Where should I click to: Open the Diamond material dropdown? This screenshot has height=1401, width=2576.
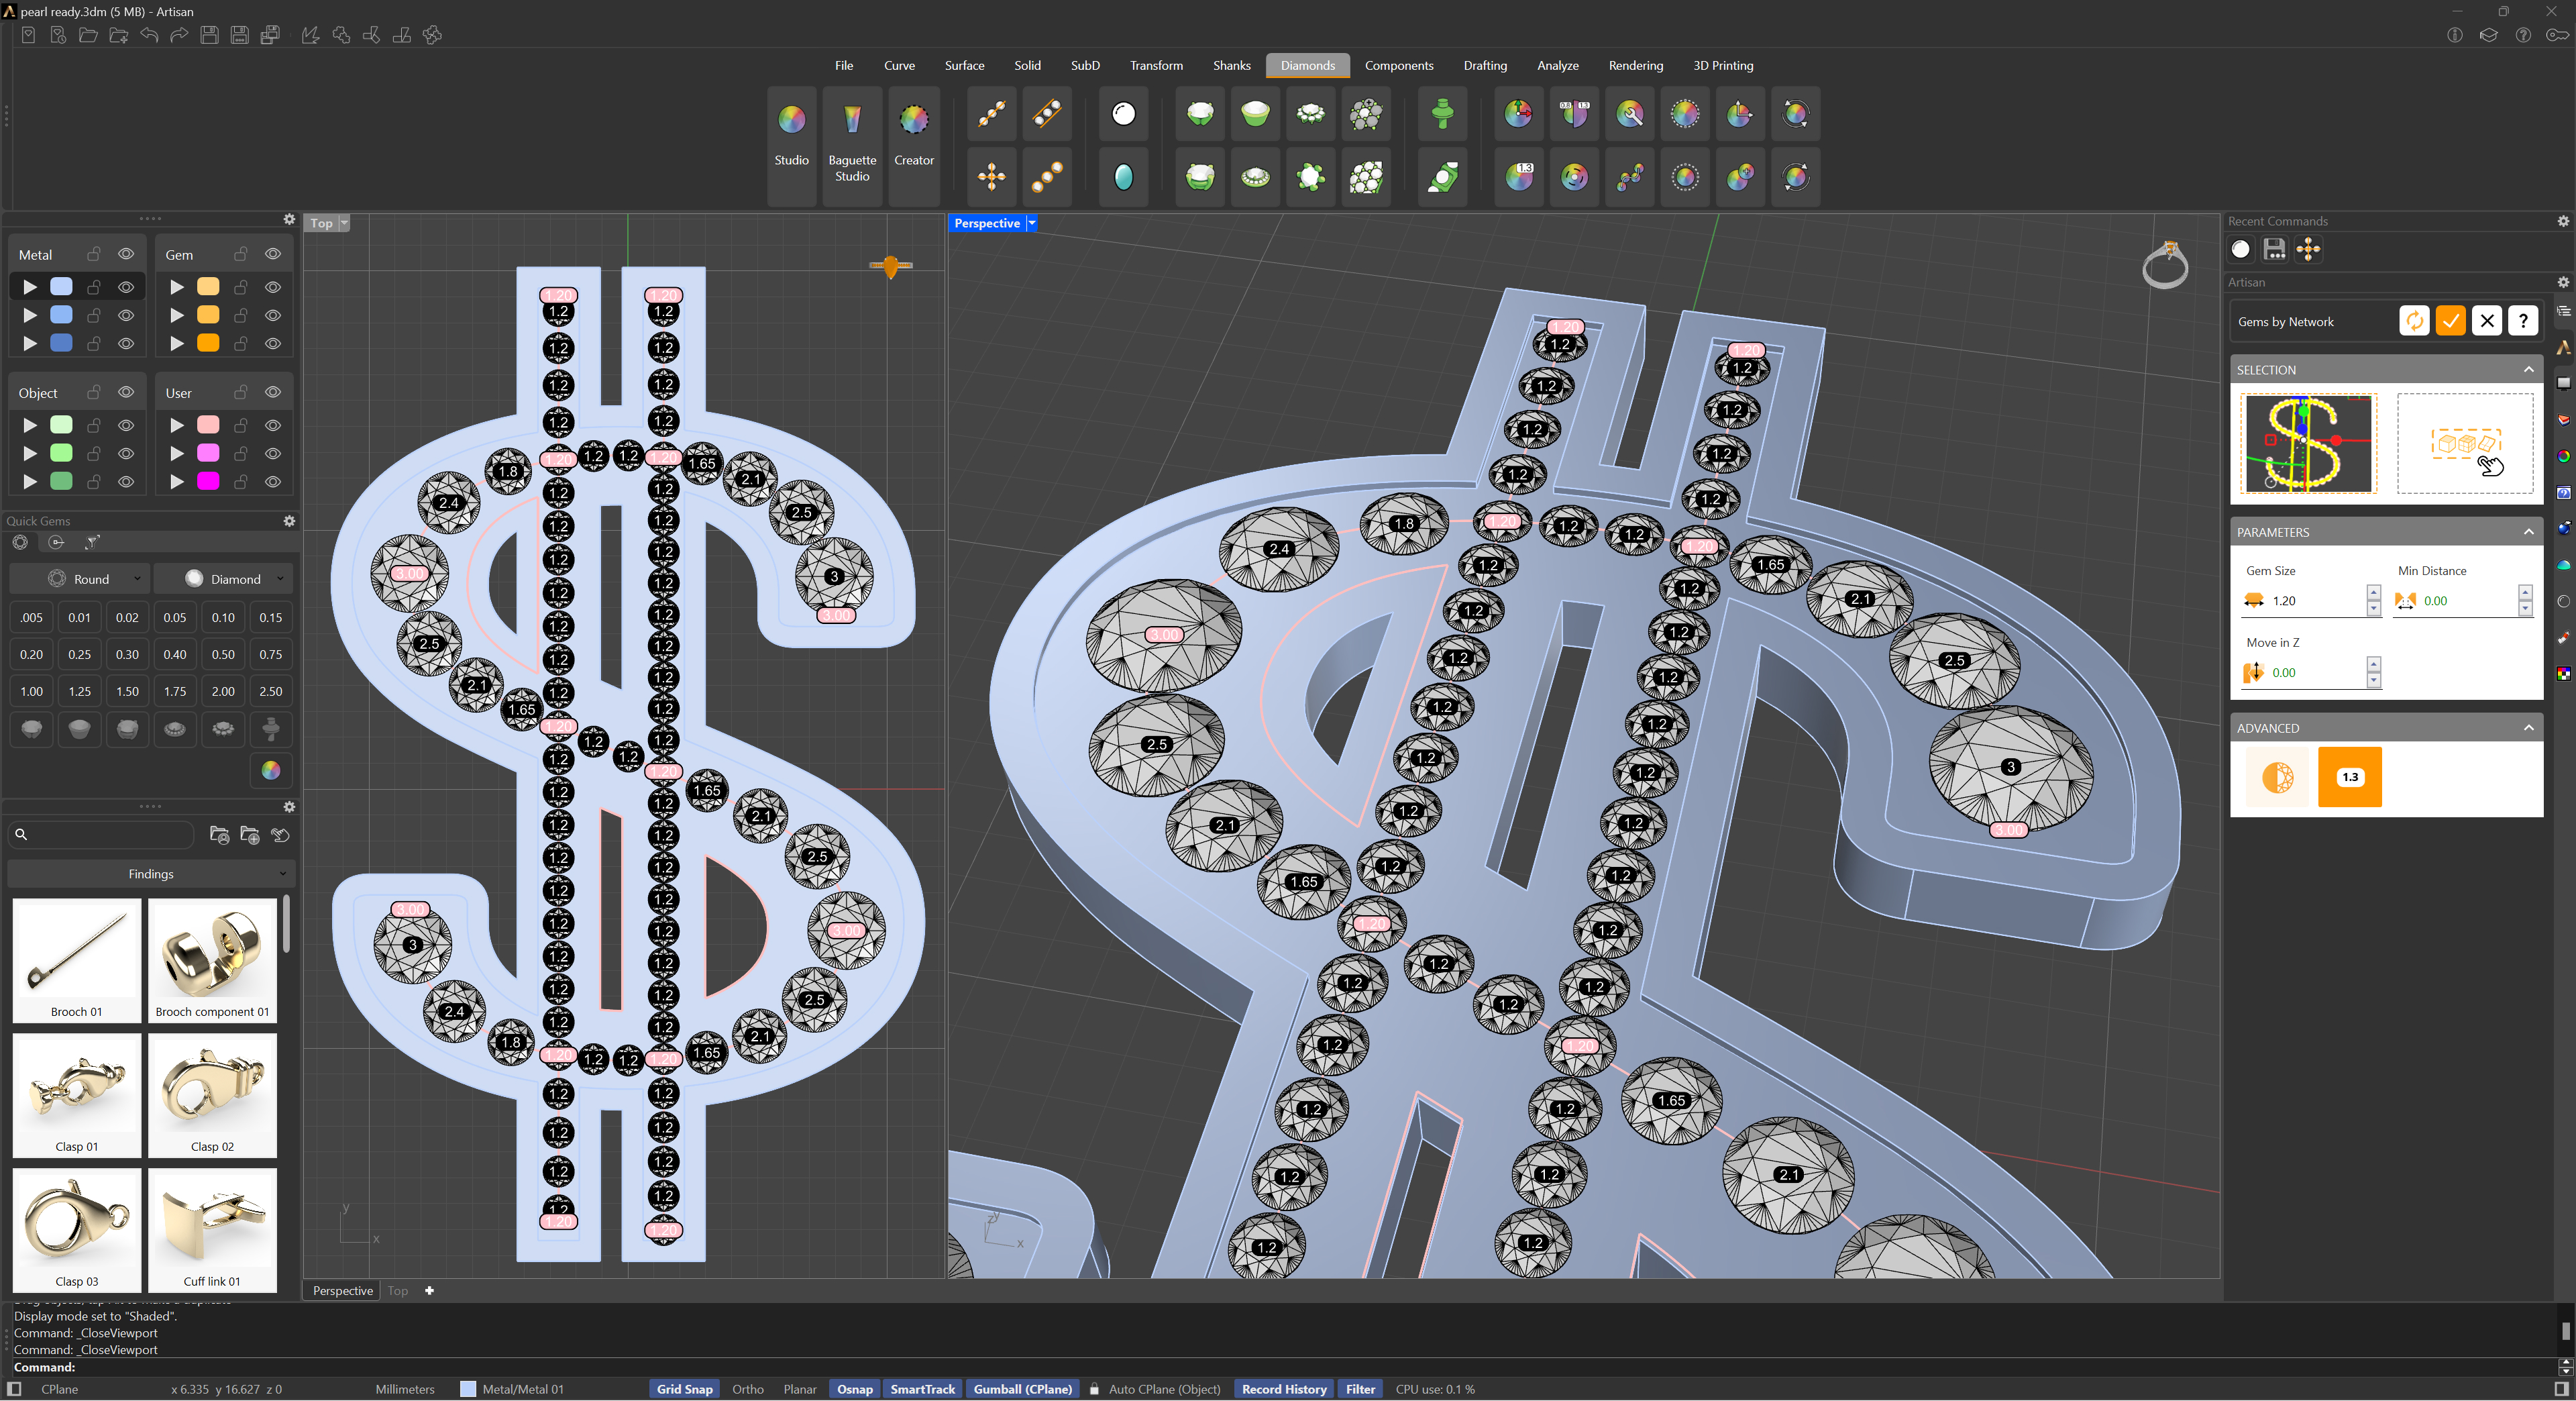223,579
